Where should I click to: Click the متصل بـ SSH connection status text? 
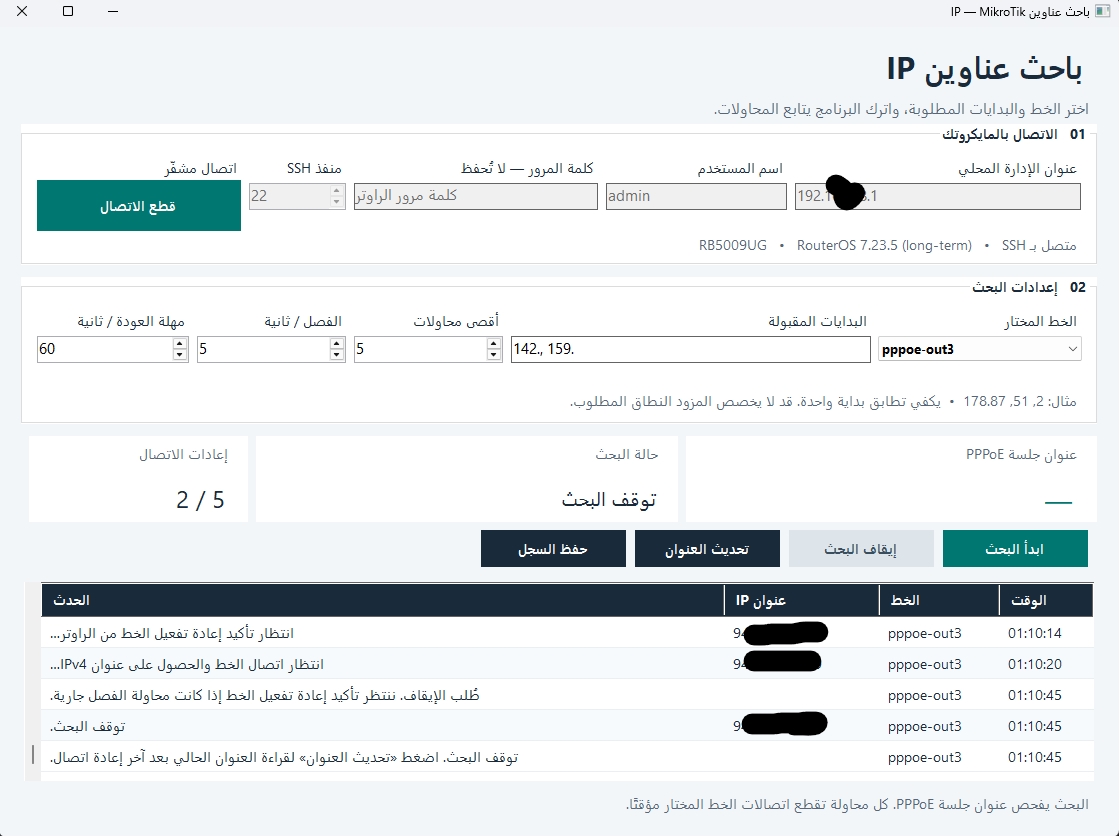point(1039,246)
